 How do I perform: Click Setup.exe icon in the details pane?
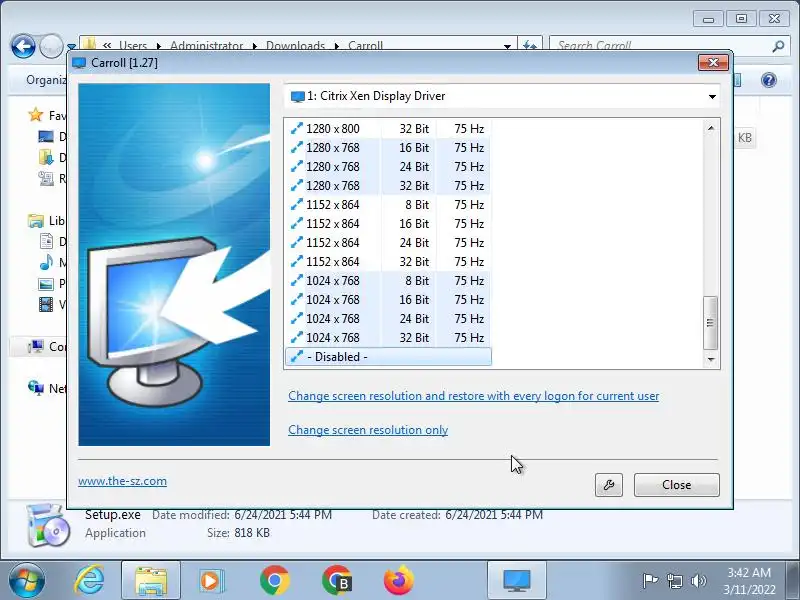point(48,526)
